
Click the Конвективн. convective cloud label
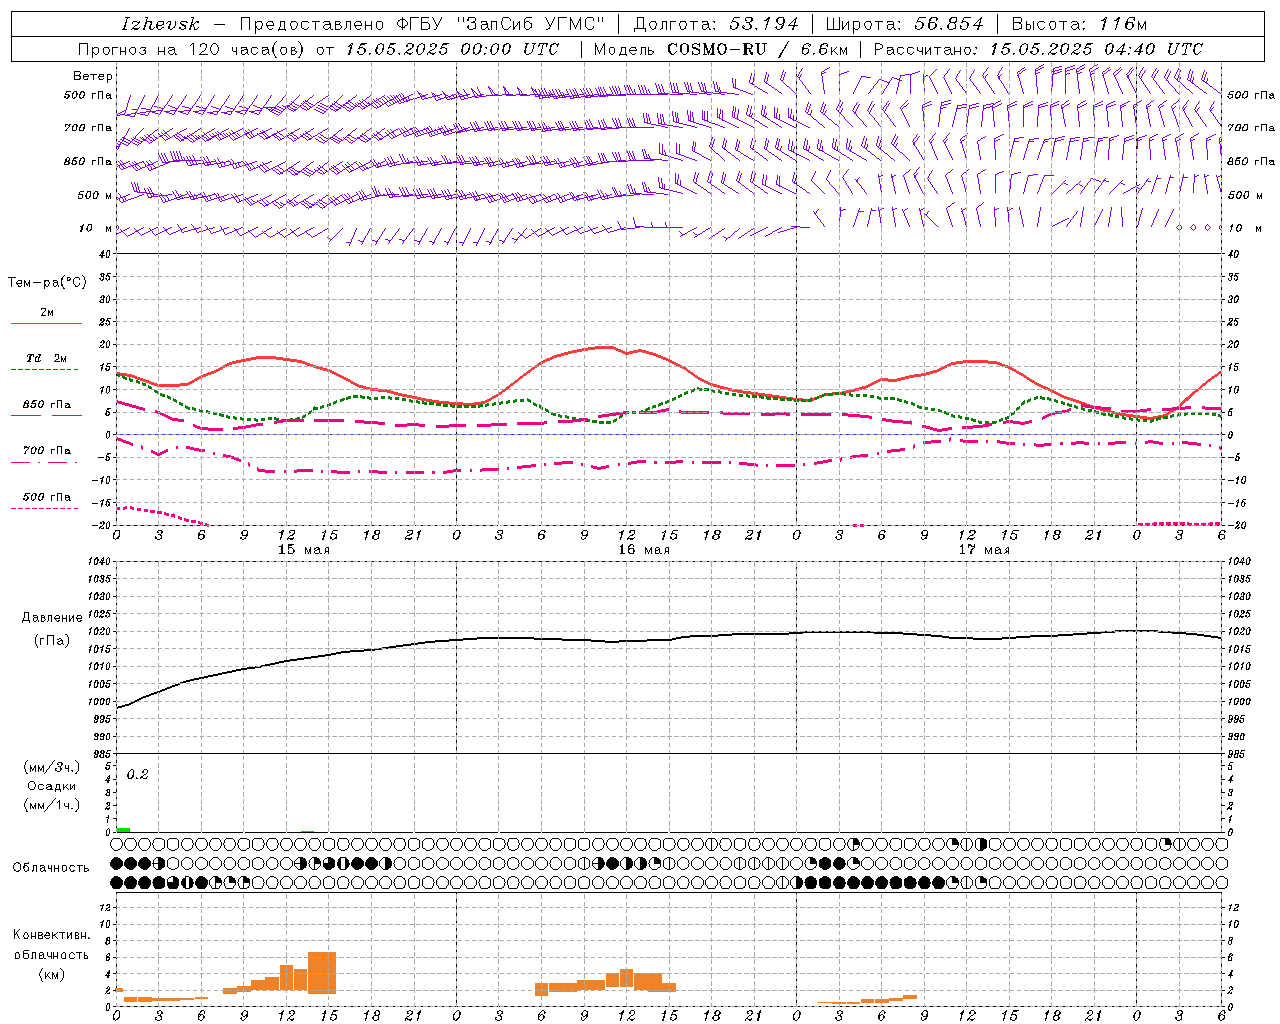pyautogui.click(x=51, y=935)
